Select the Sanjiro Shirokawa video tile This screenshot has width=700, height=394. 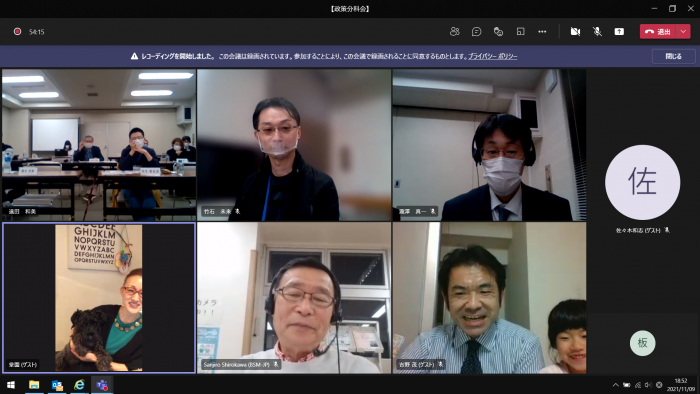coord(294,298)
